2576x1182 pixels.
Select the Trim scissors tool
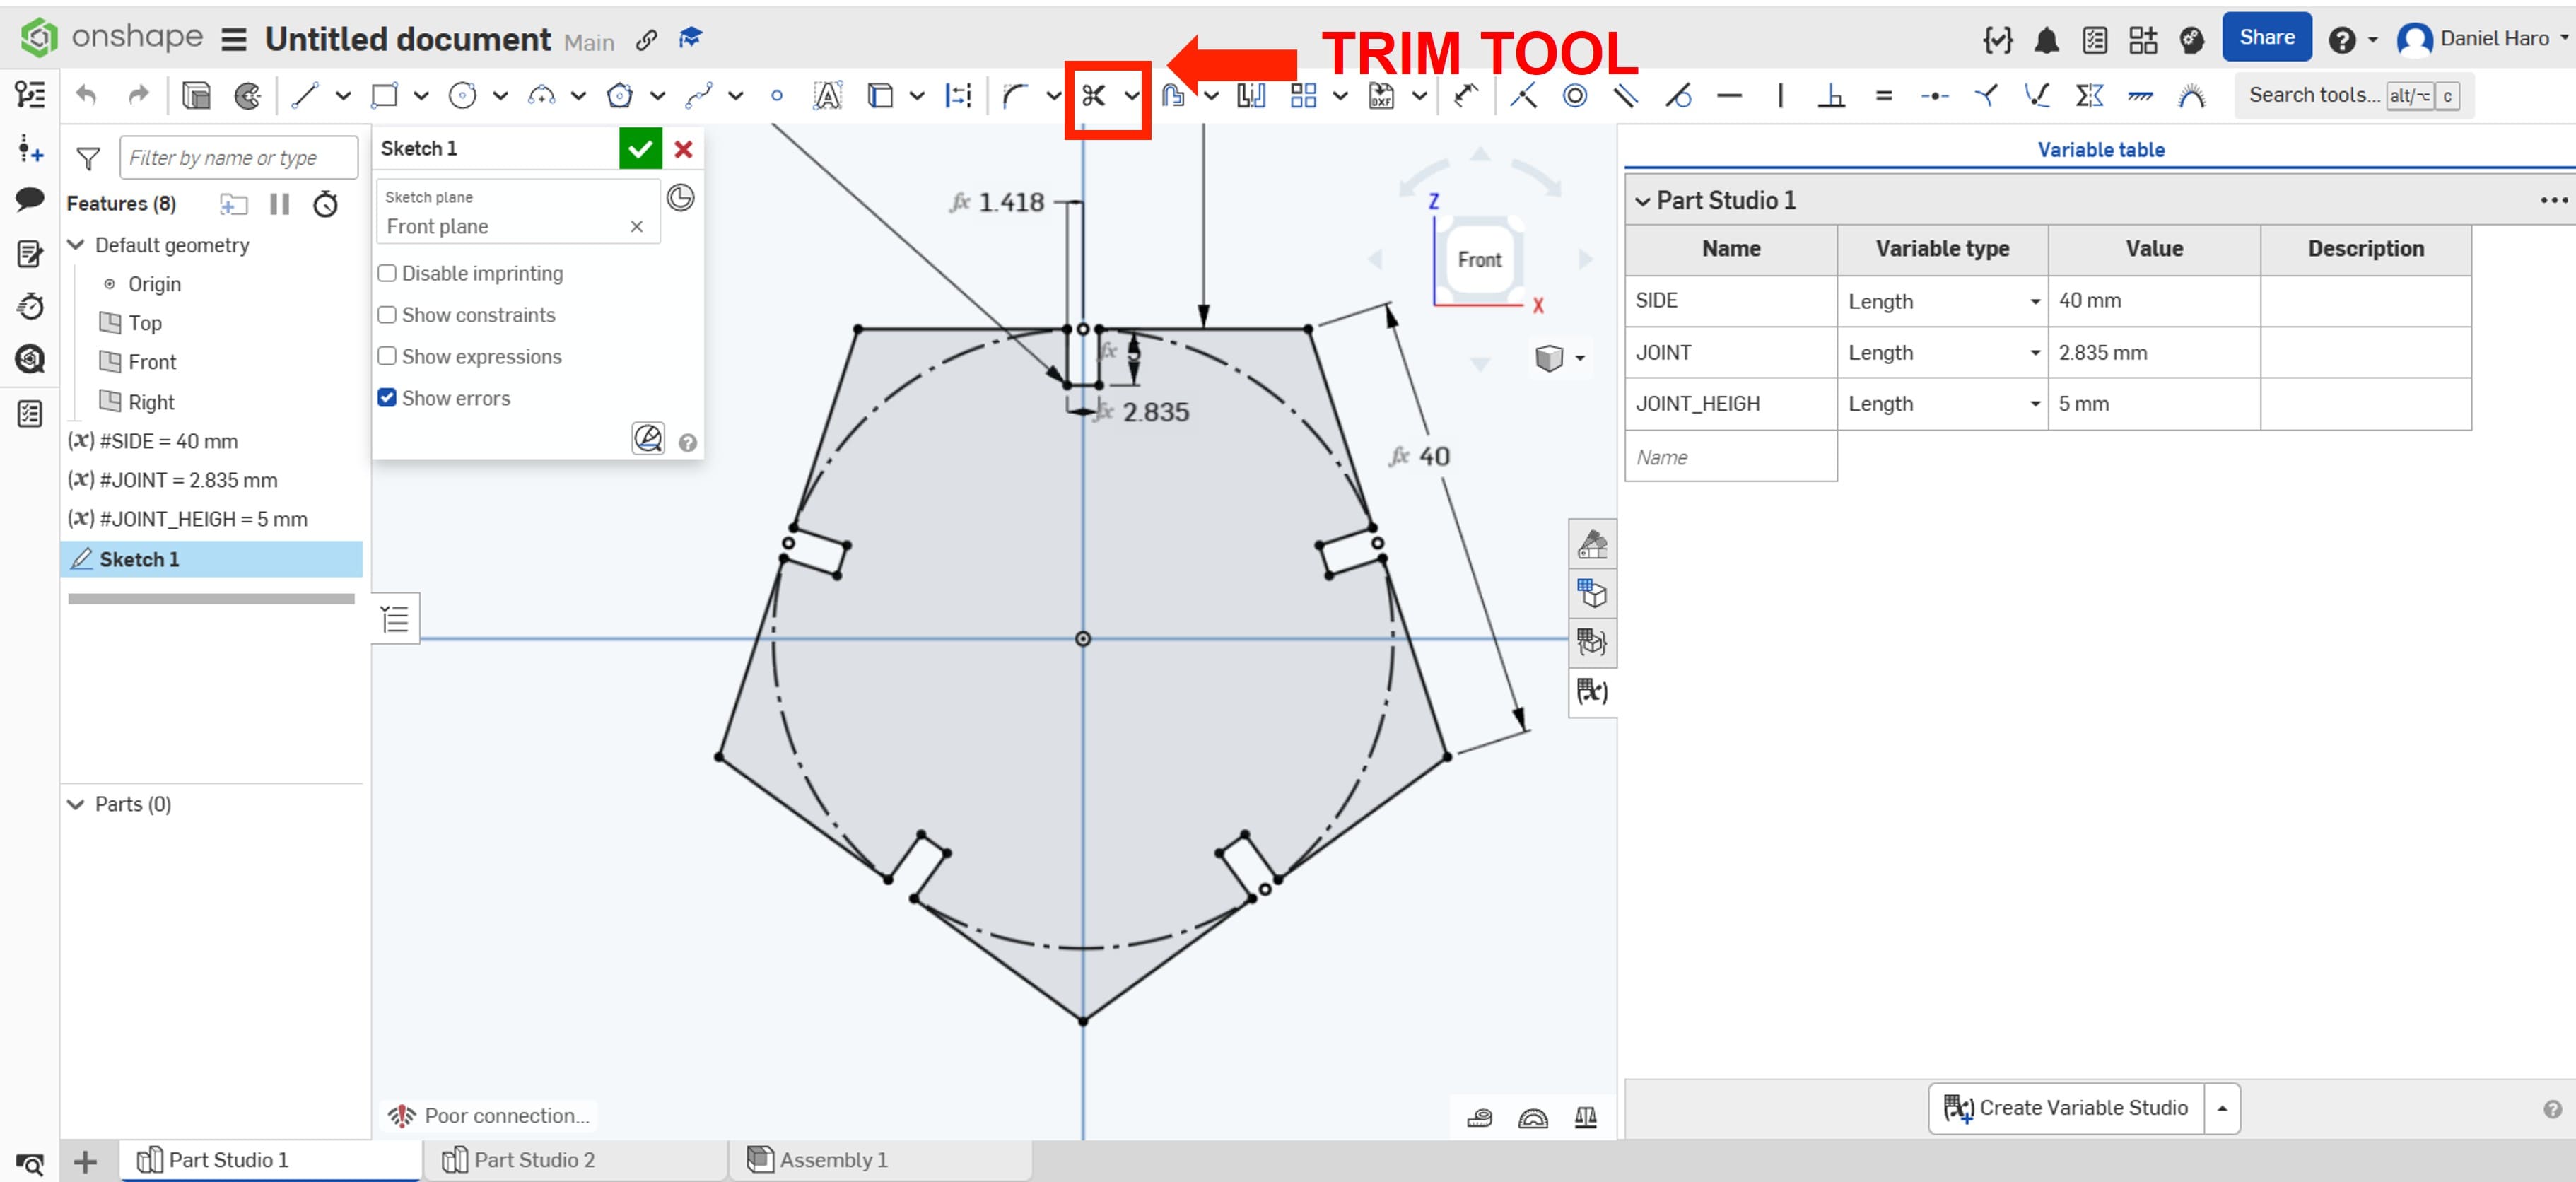pyautogui.click(x=1093, y=96)
